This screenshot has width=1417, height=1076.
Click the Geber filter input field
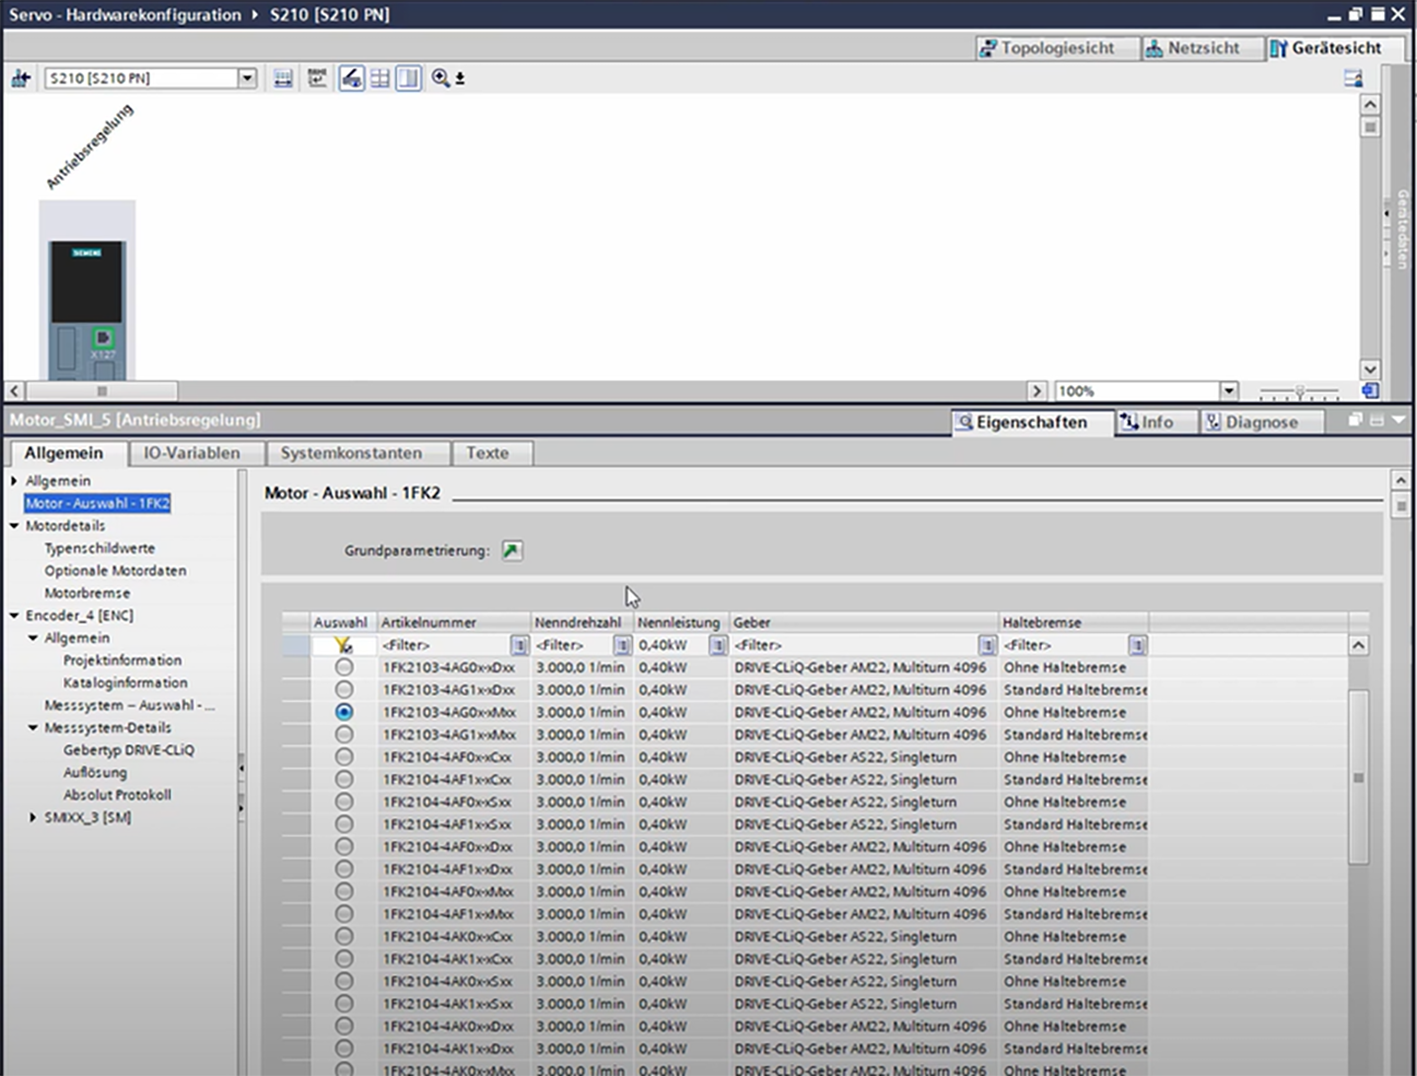(854, 645)
